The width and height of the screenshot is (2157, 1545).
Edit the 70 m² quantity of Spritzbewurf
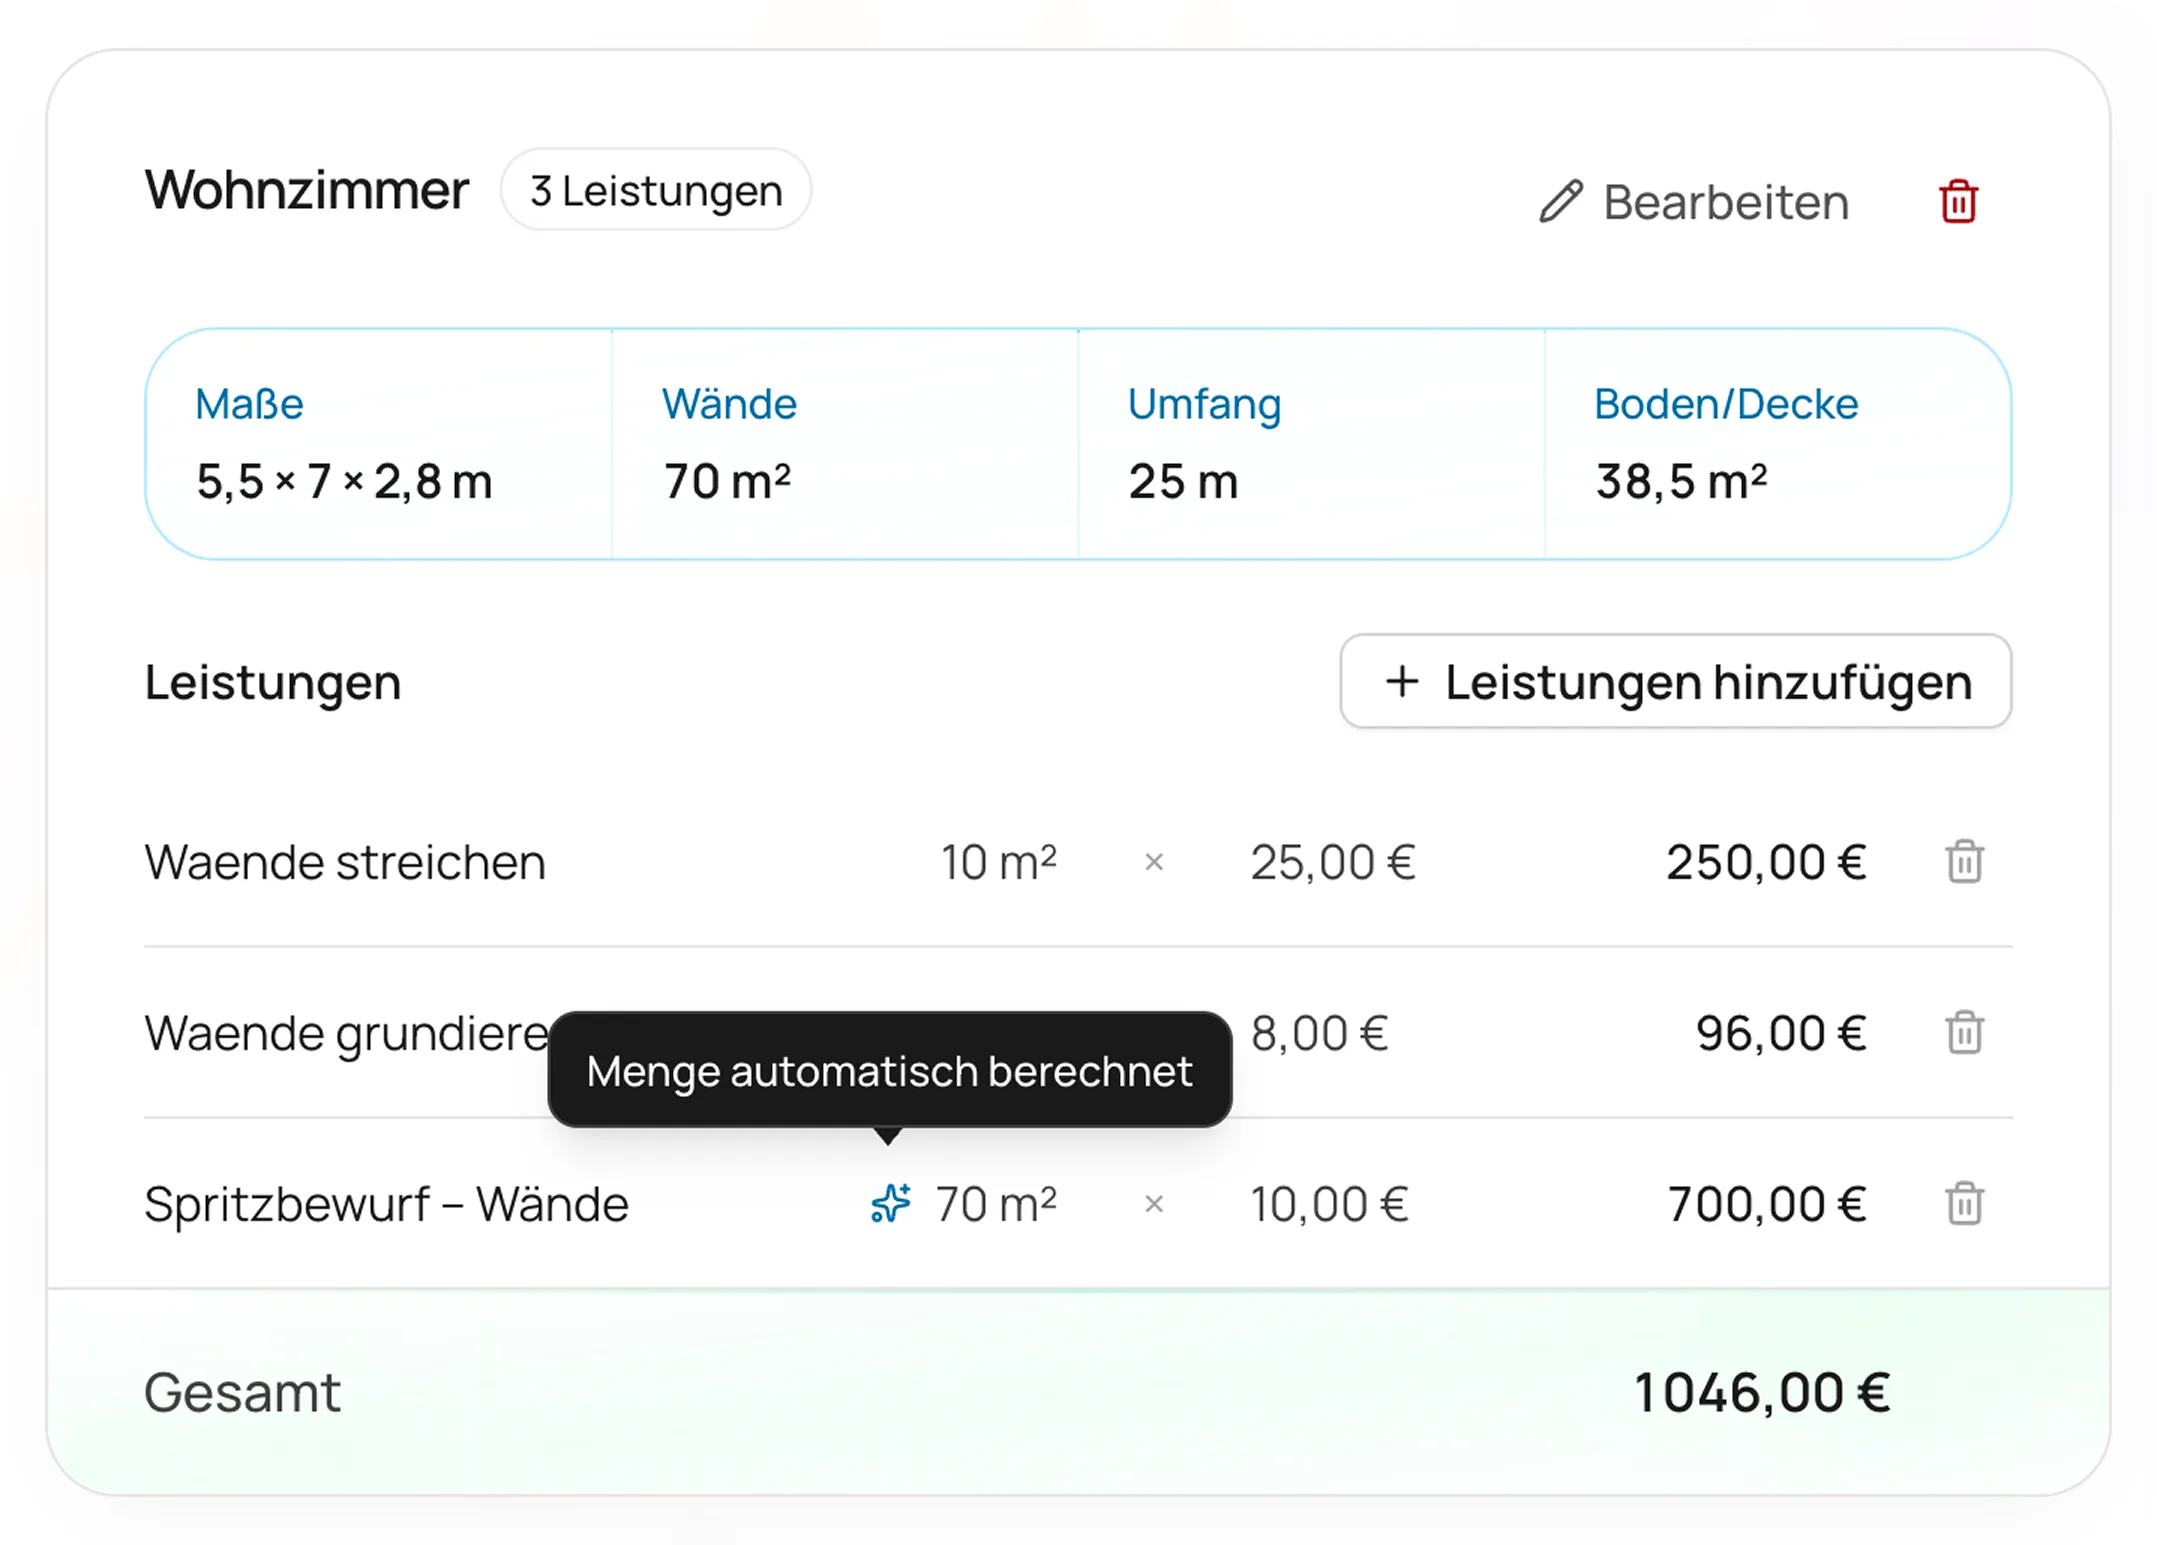coord(996,1204)
